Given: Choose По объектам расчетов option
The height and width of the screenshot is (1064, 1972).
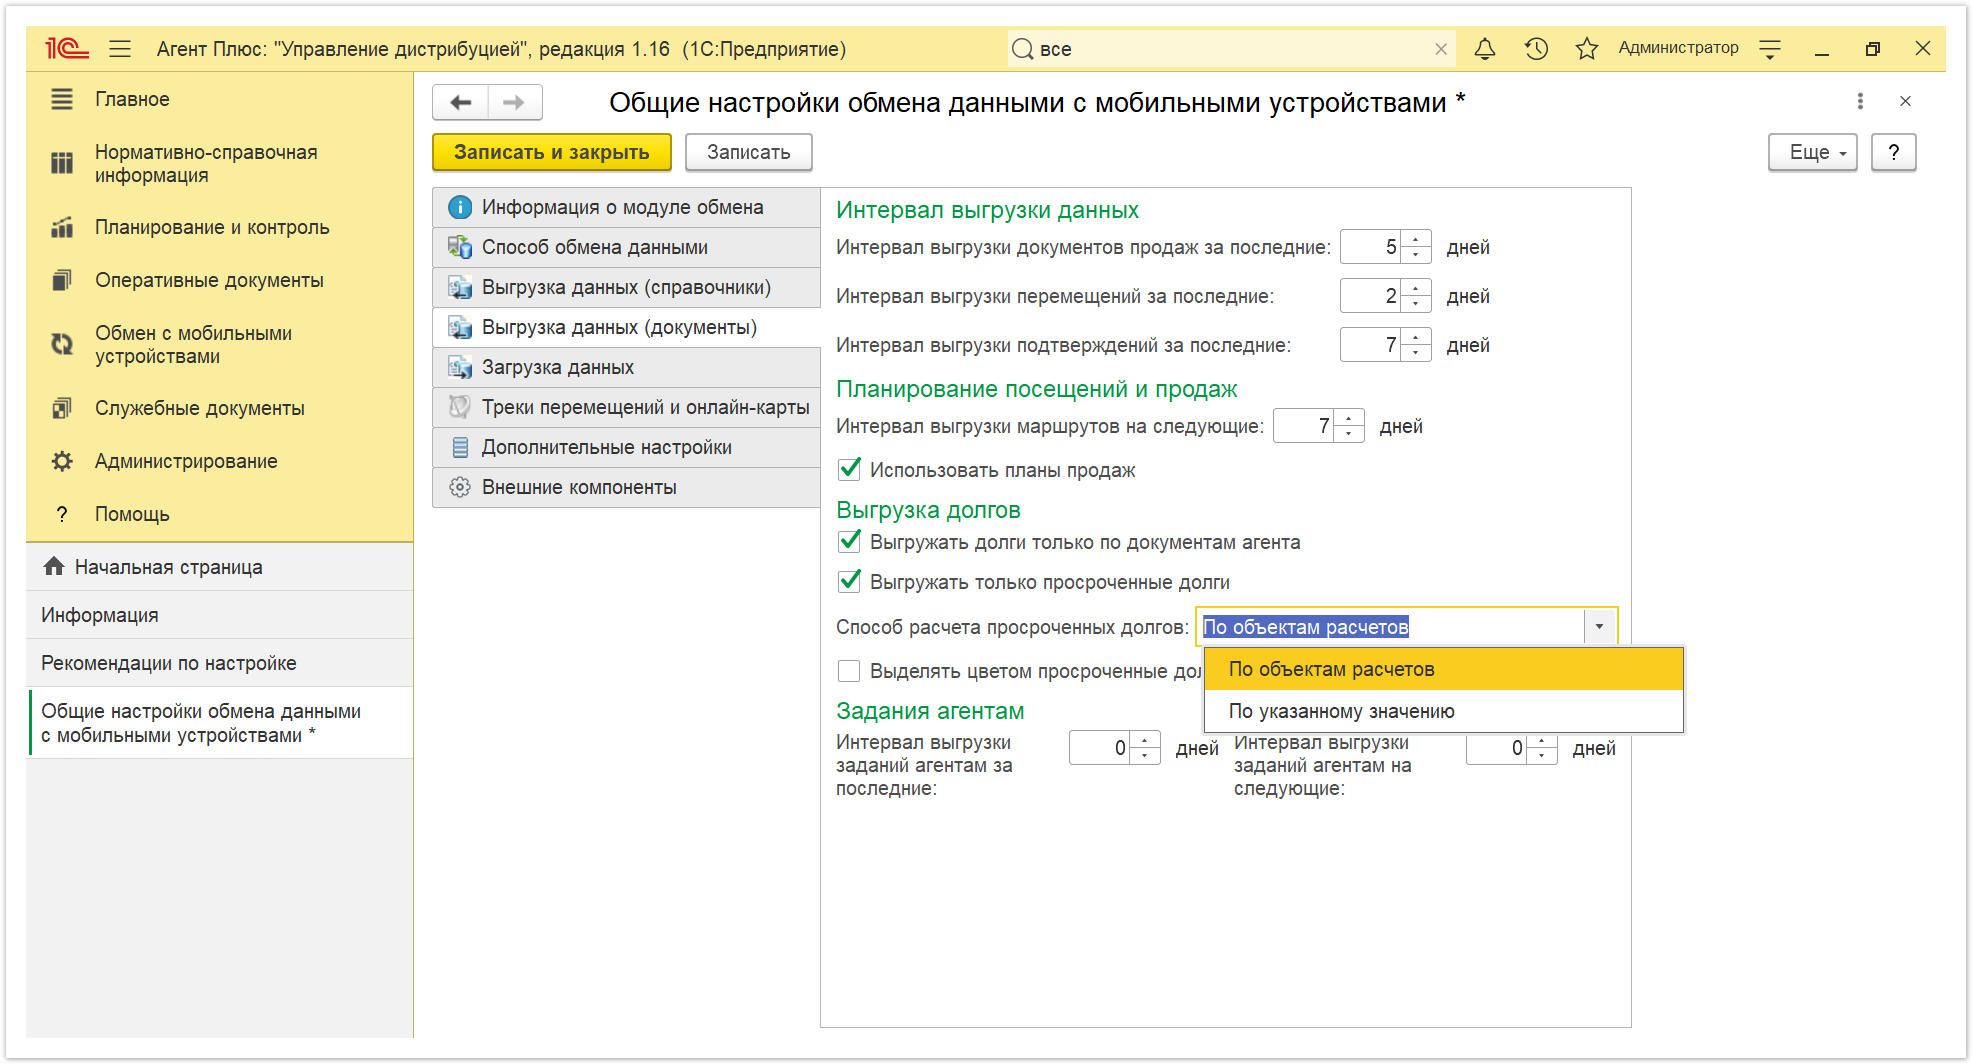Looking at the screenshot, I should pyautogui.click(x=1443, y=669).
